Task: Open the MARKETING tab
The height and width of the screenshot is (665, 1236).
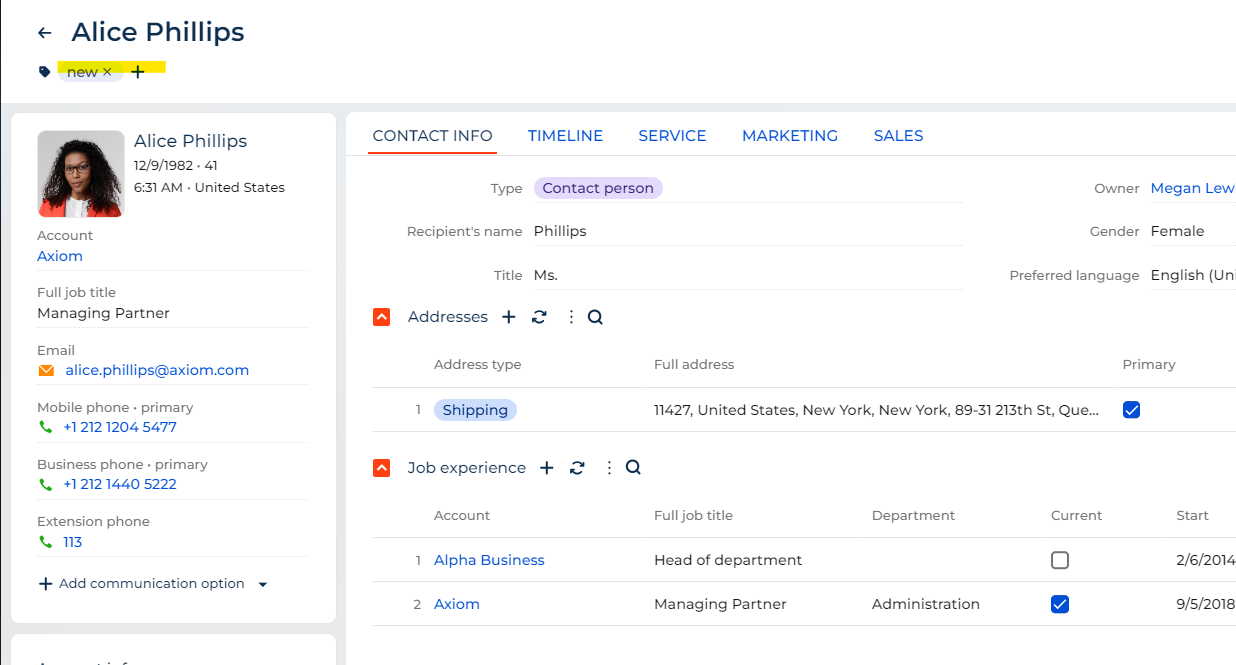Action: pyautogui.click(x=790, y=136)
